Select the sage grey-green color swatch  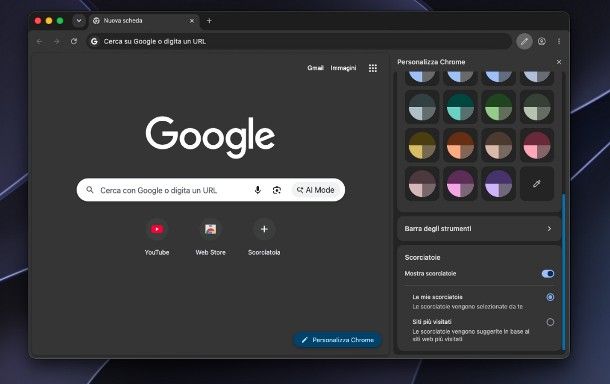537,107
